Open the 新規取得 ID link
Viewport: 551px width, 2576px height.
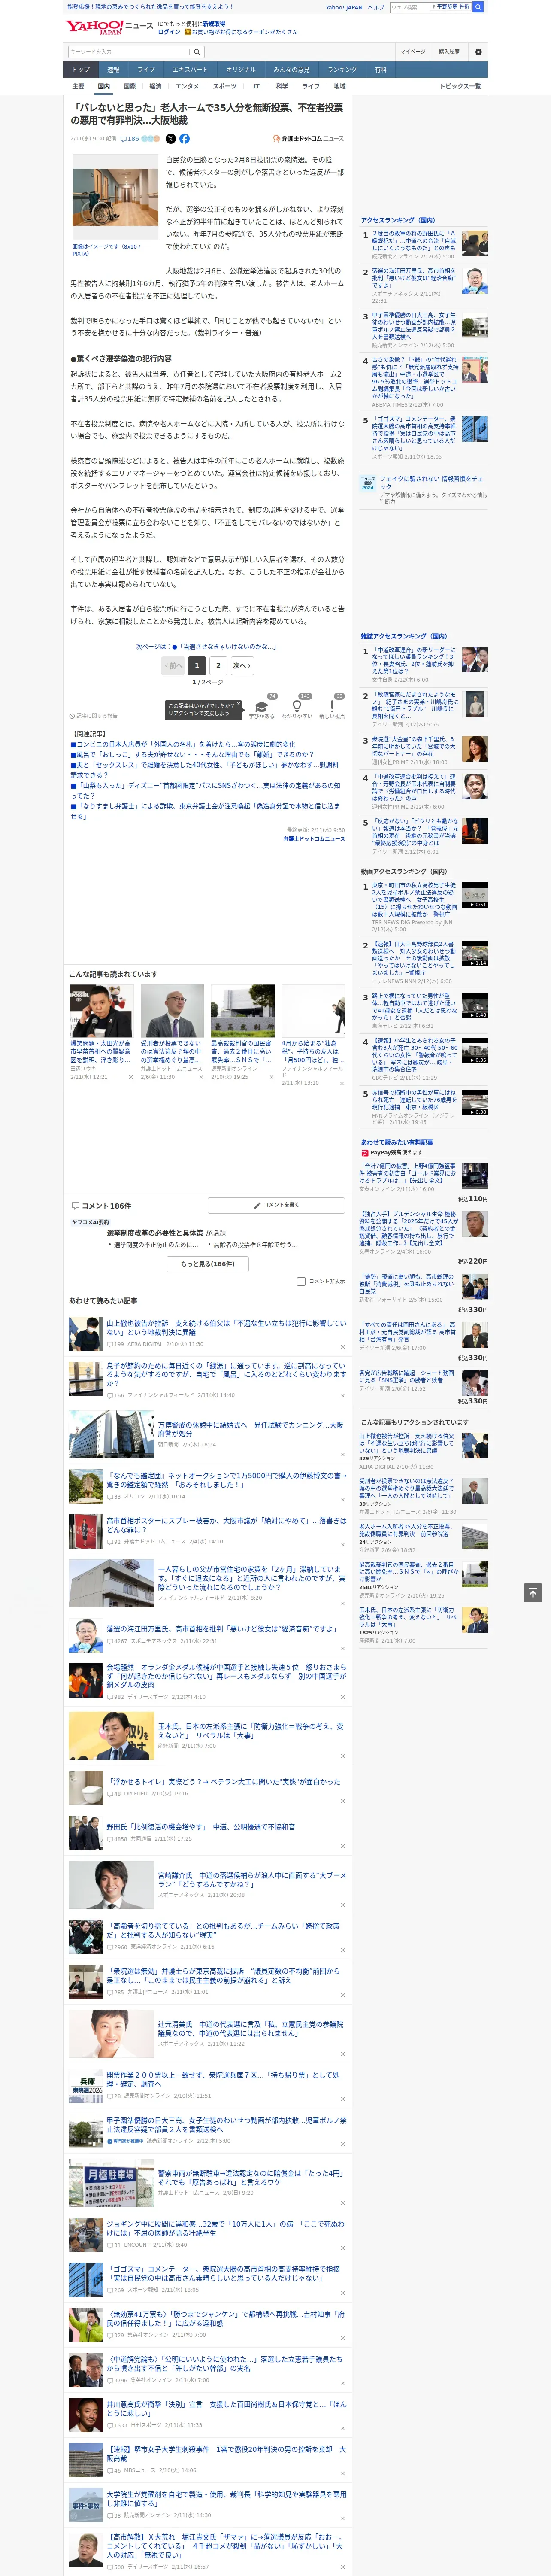[214, 24]
